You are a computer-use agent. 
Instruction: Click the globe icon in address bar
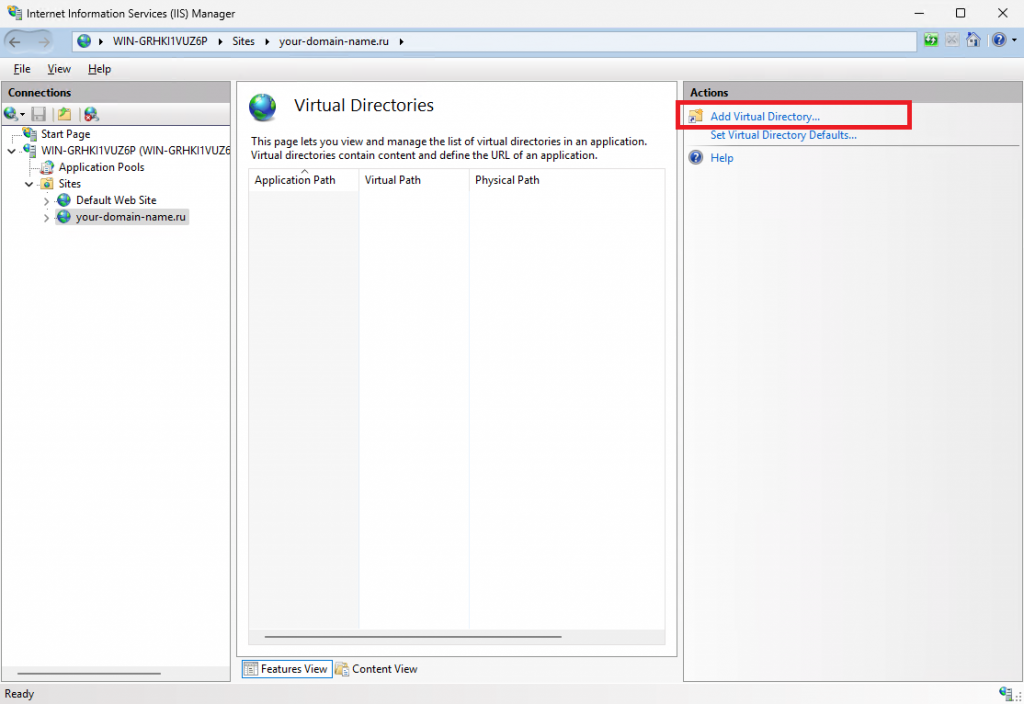coord(84,41)
